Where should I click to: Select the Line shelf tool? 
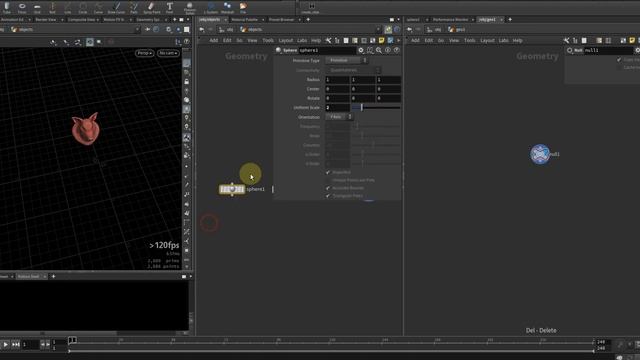pos(67,8)
